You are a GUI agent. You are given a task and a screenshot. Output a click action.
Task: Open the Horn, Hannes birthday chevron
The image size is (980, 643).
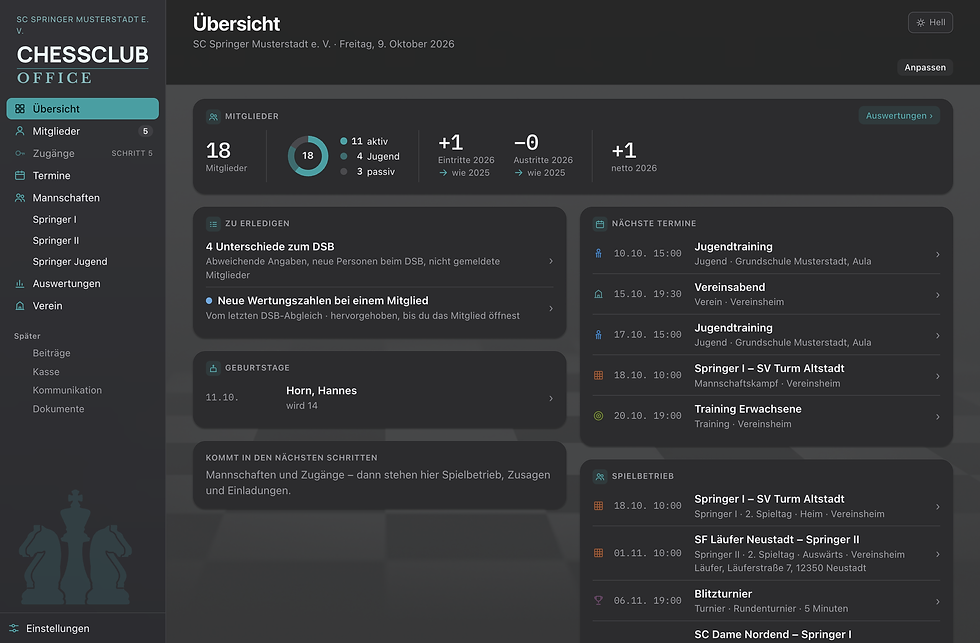pyautogui.click(x=551, y=399)
